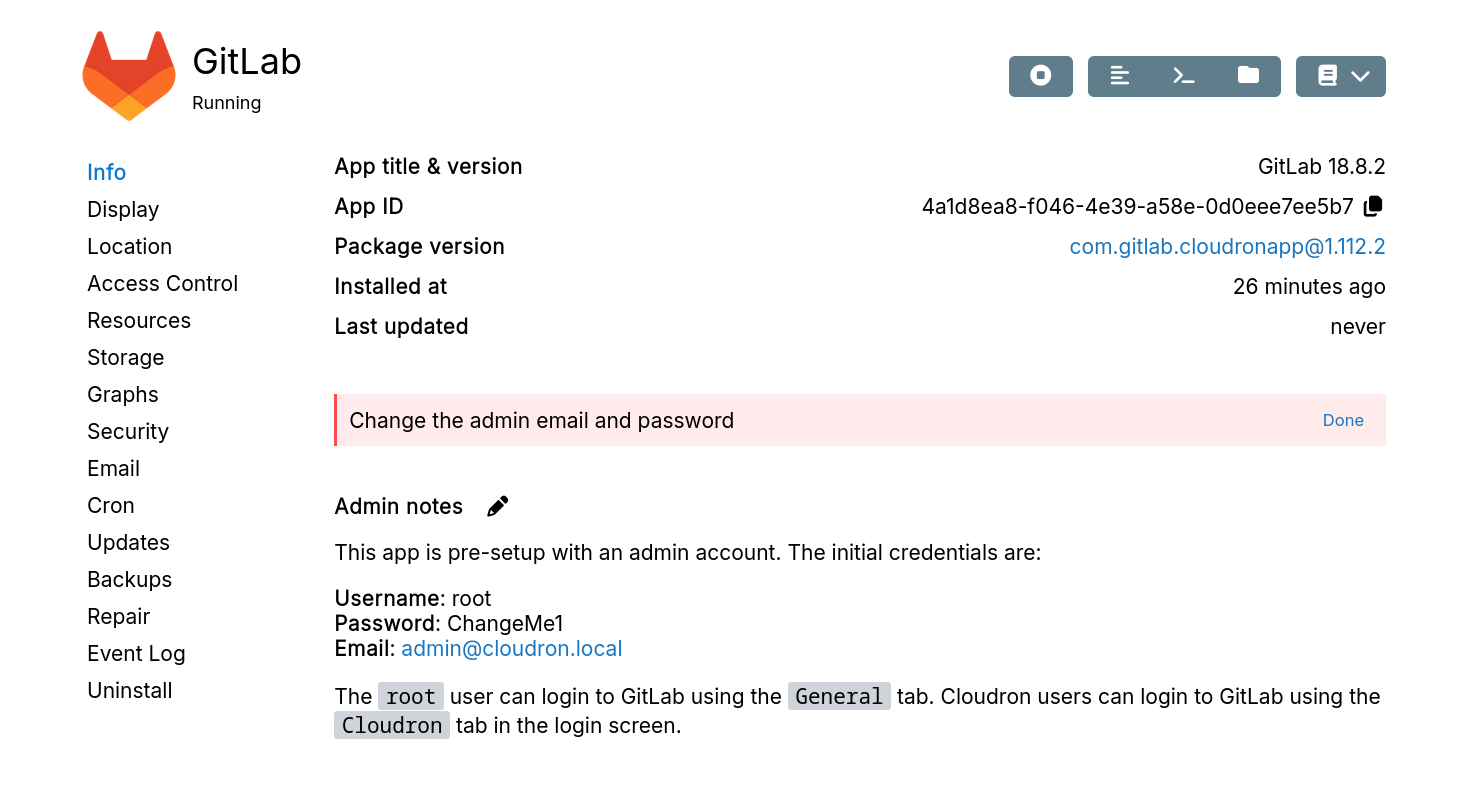Click the admin@cloudron.local email link

tap(512, 648)
